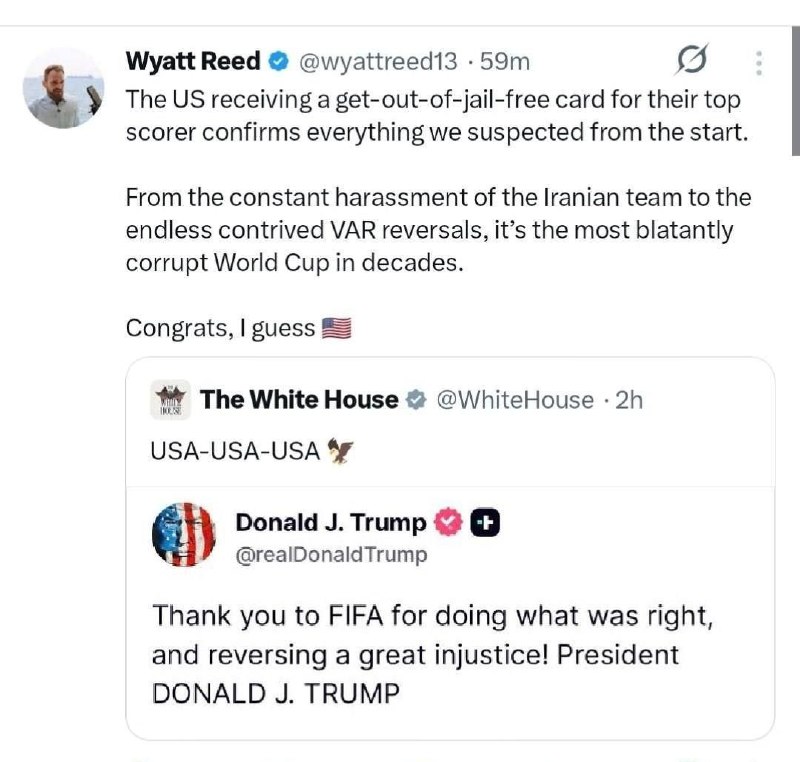Open the @realDonaldTrump handle

(331, 554)
